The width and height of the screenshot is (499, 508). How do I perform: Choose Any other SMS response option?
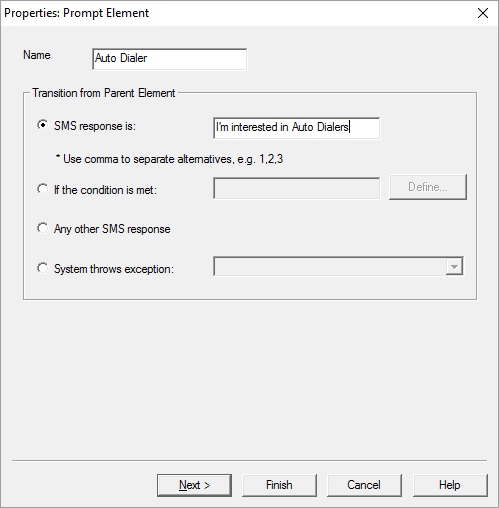coord(42,228)
